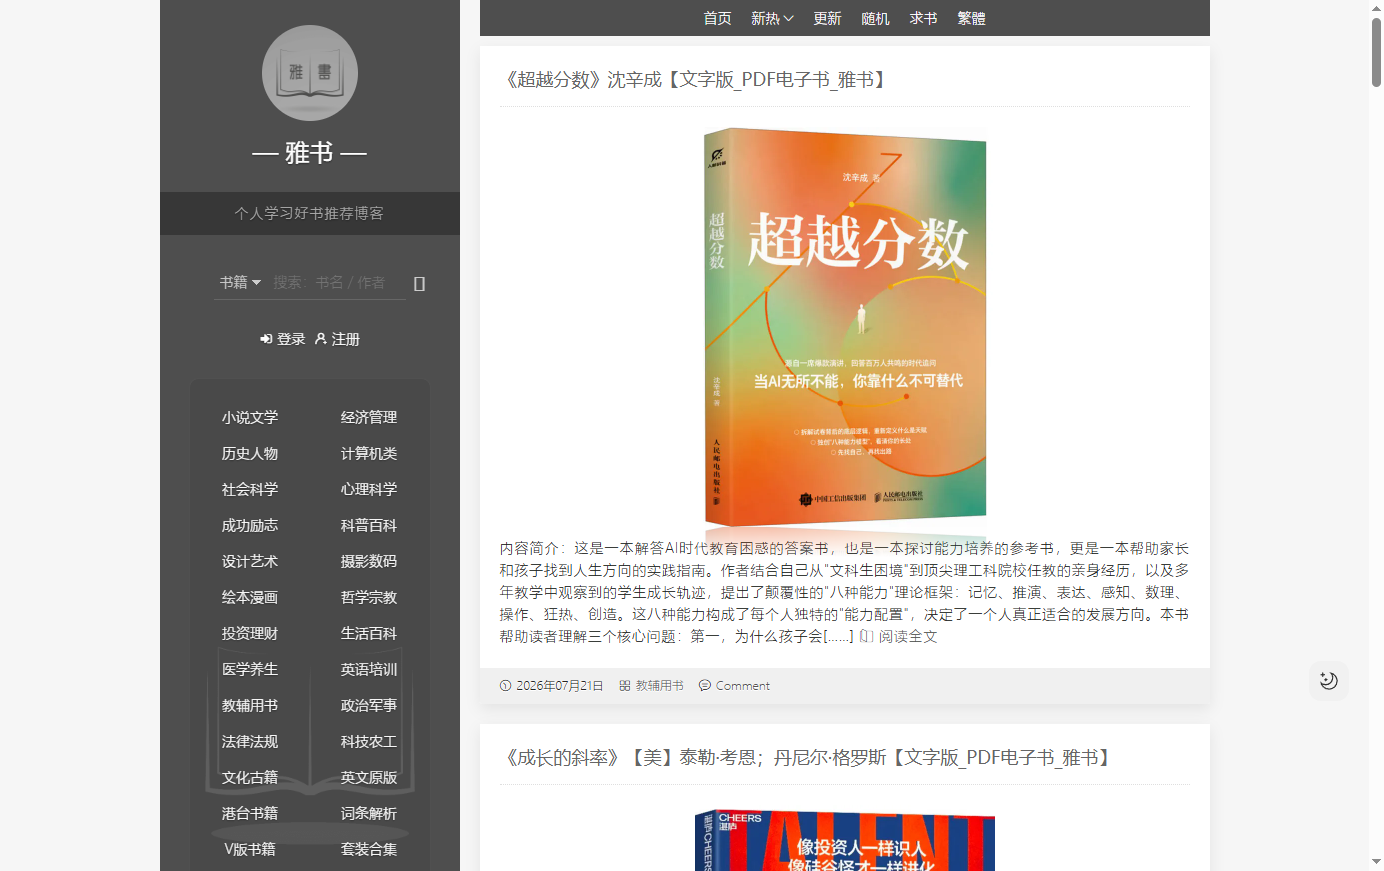1384x871 pixels.
Task: Click the 雅书 site title
Action: [309, 153]
